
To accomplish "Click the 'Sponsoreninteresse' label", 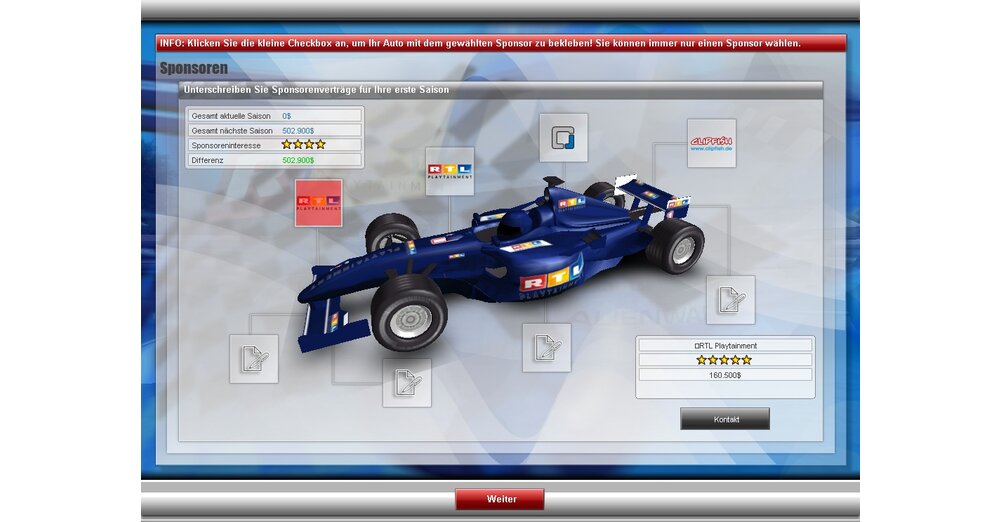I will coord(226,145).
